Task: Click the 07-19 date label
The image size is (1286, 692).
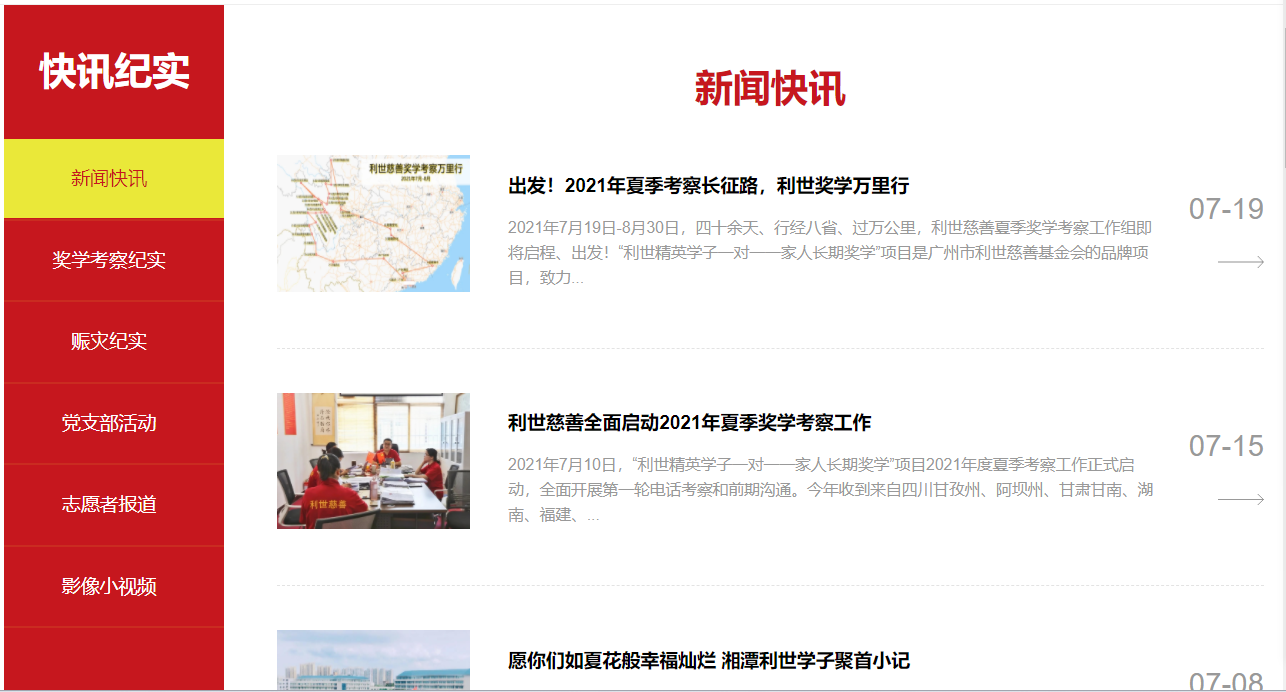Action: pos(1226,210)
